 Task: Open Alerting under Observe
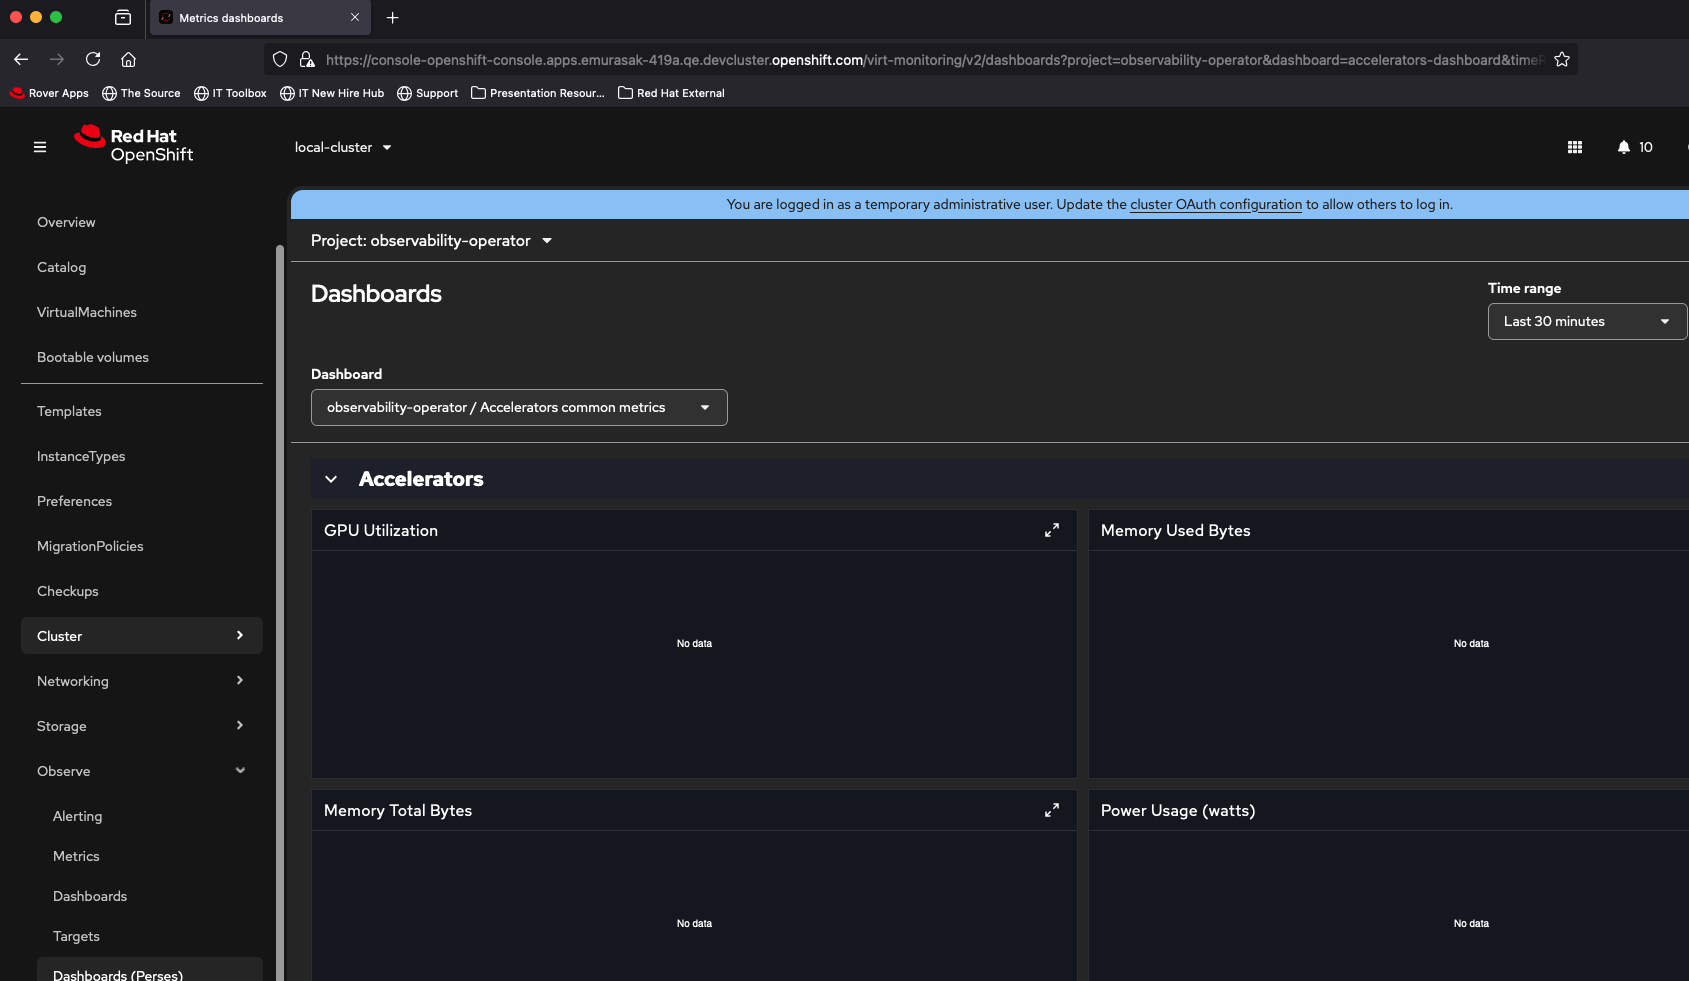pos(77,816)
